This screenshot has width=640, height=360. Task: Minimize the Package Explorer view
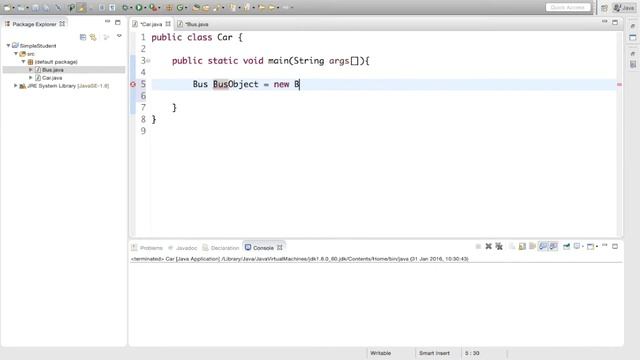pyautogui.click(x=107, y=22)
